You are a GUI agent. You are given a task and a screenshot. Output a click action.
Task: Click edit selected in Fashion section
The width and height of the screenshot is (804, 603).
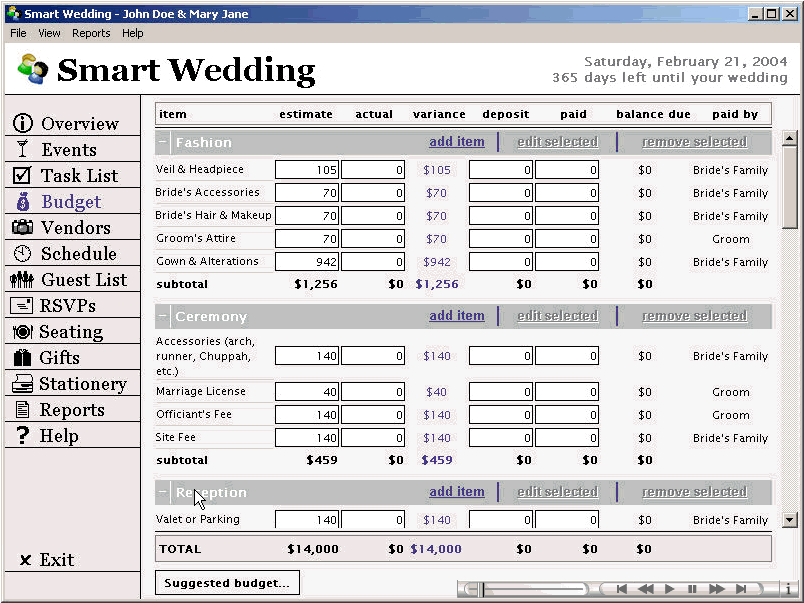click(x=557, y=142)
